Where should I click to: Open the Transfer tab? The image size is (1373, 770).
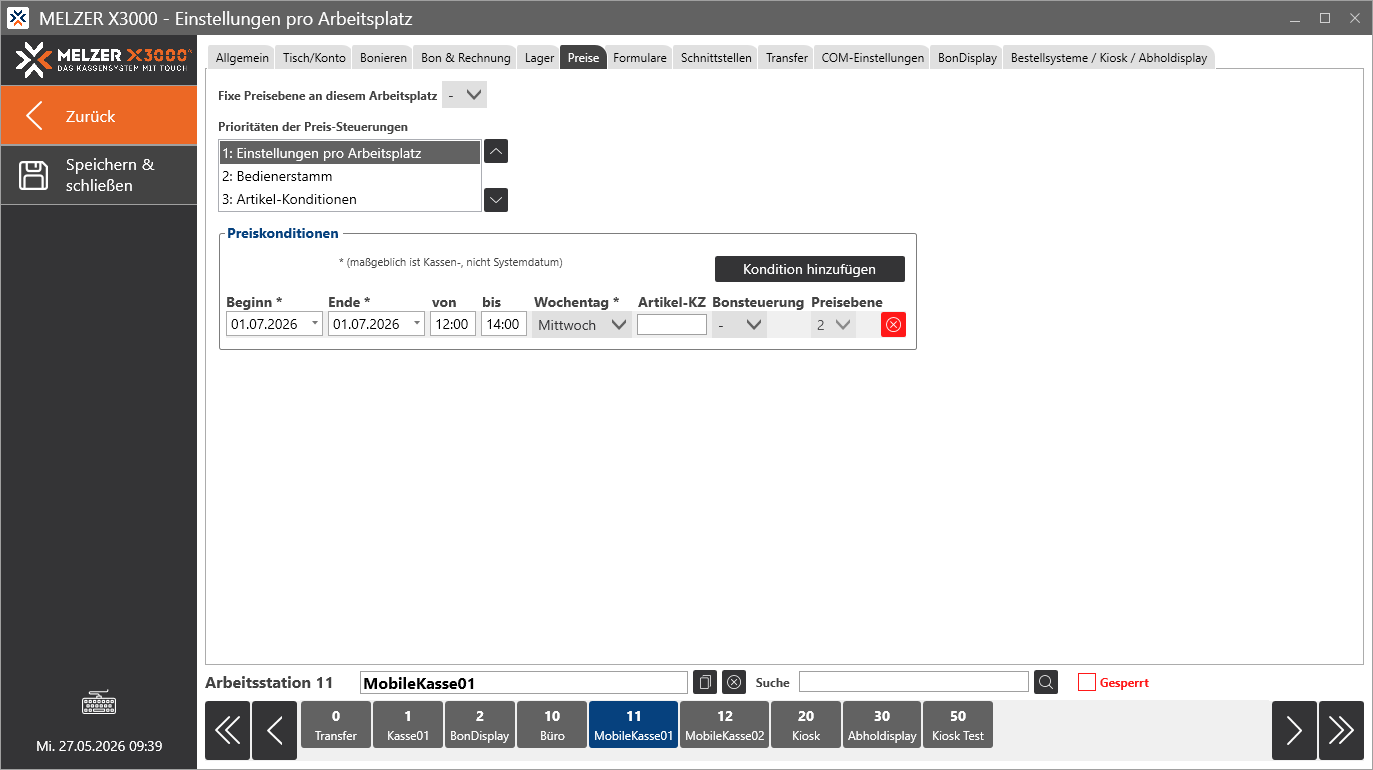[x=787, y=58]
